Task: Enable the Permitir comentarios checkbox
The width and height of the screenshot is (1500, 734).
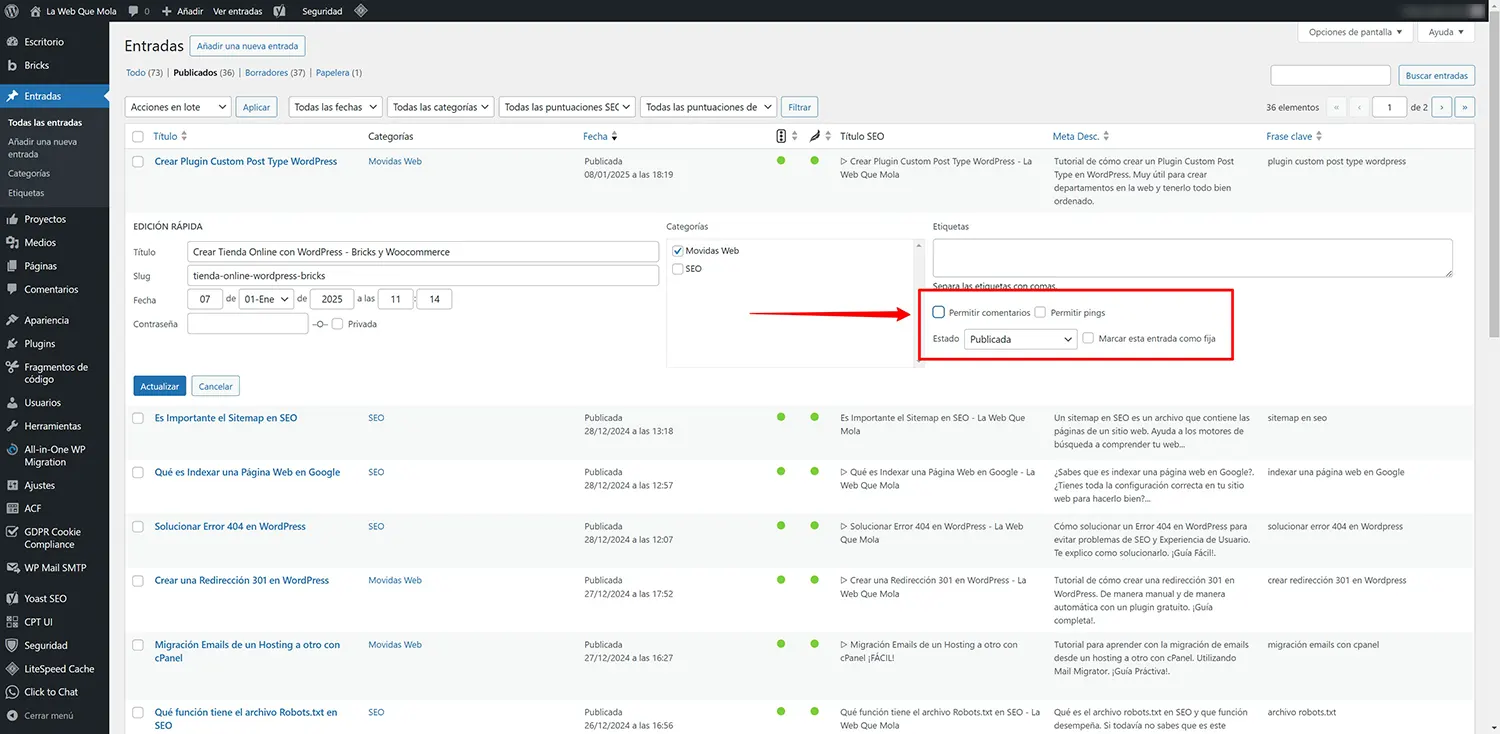Action: [x=938, y=313]
